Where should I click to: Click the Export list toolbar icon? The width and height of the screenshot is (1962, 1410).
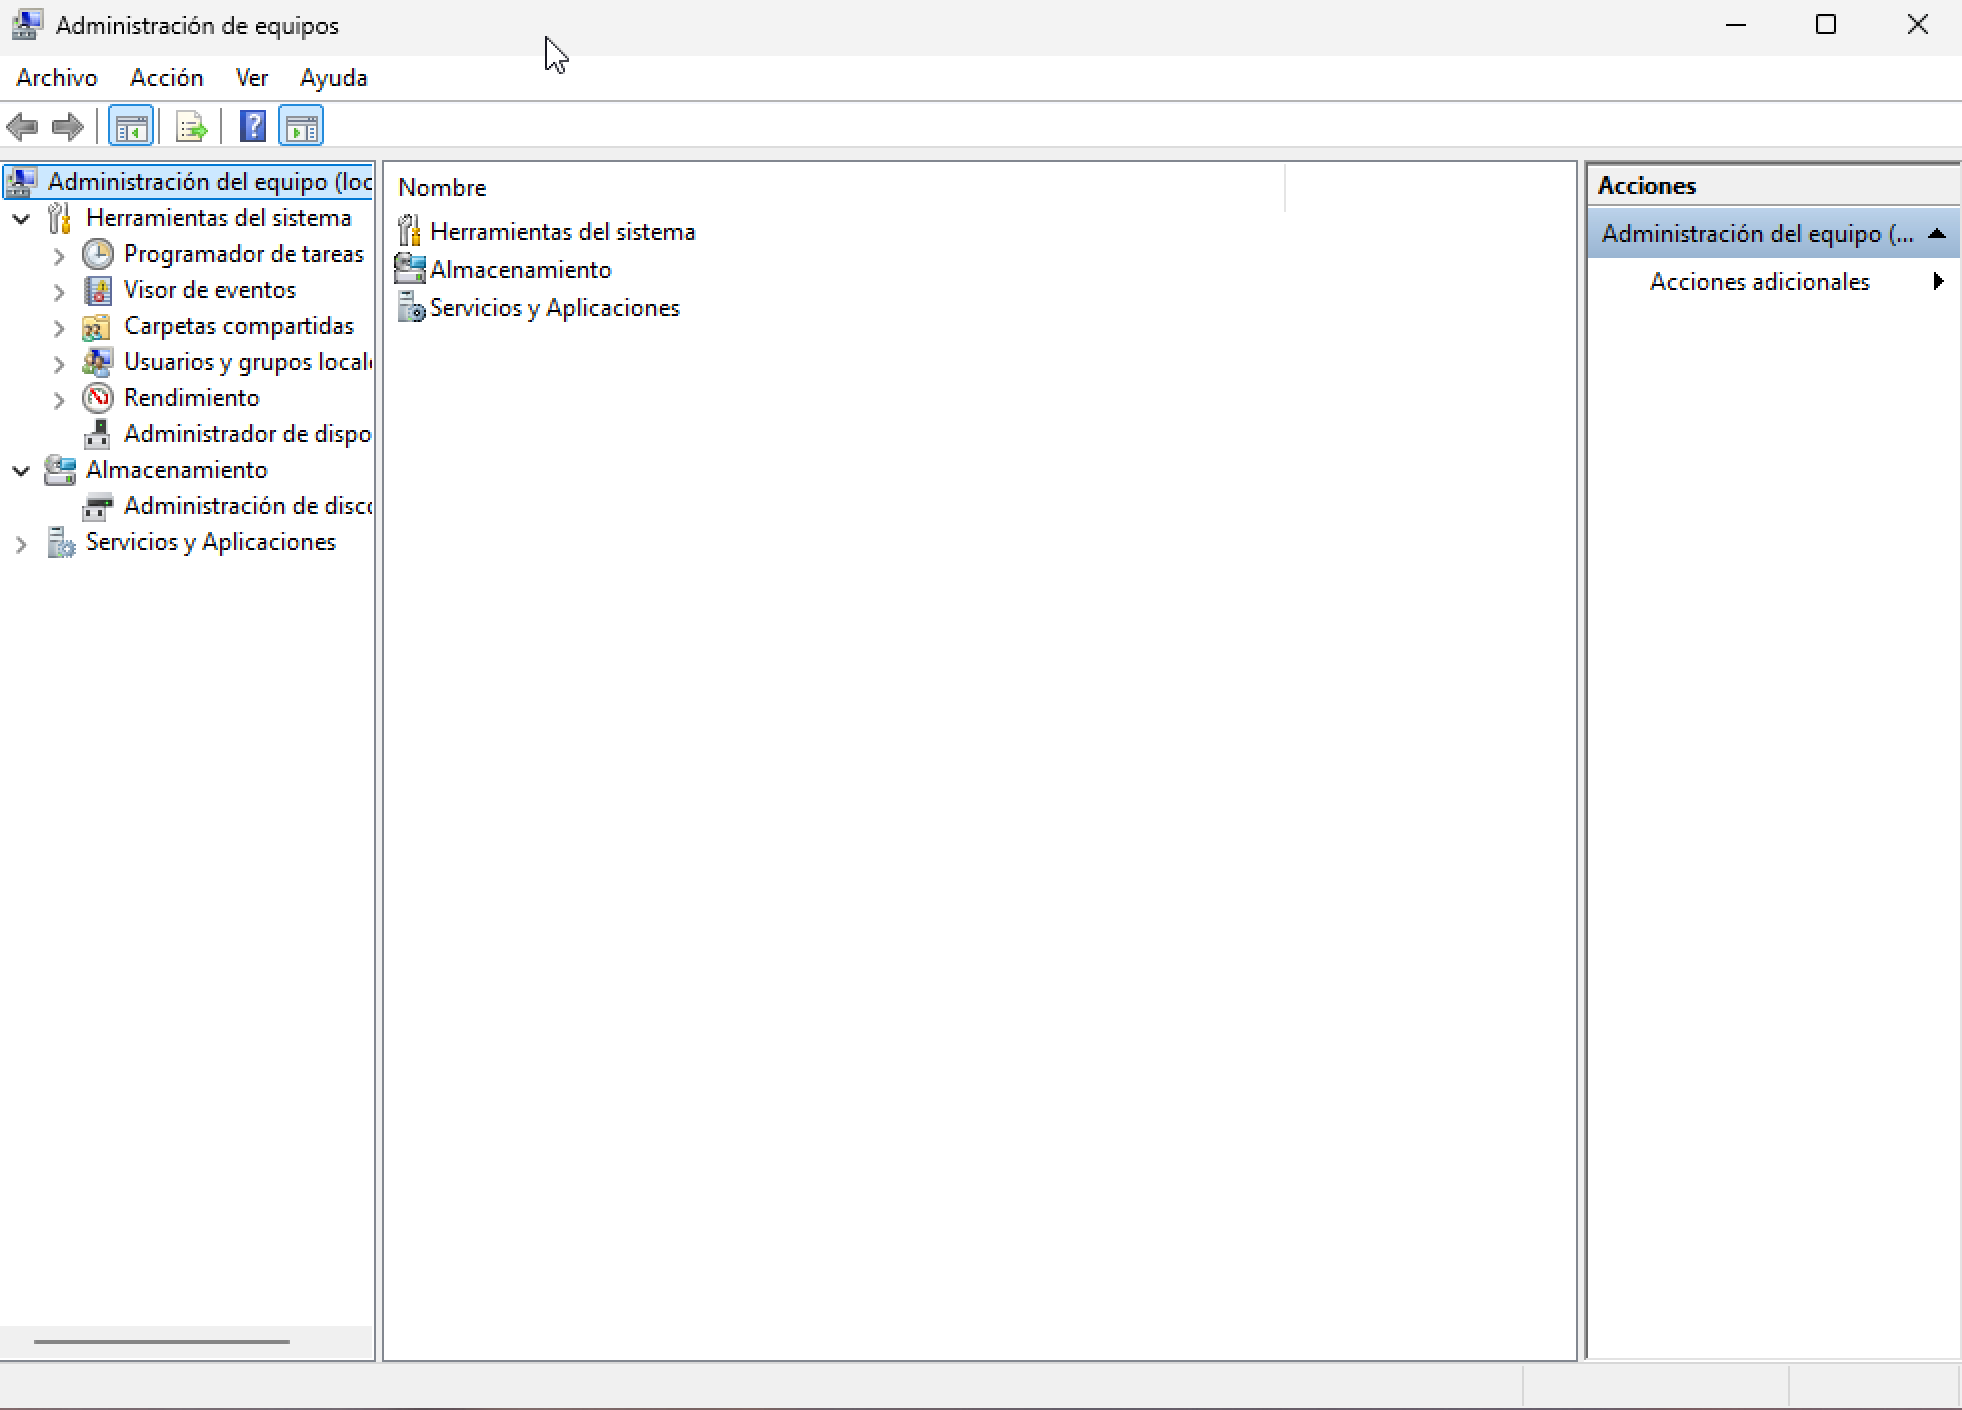[190, 127]
